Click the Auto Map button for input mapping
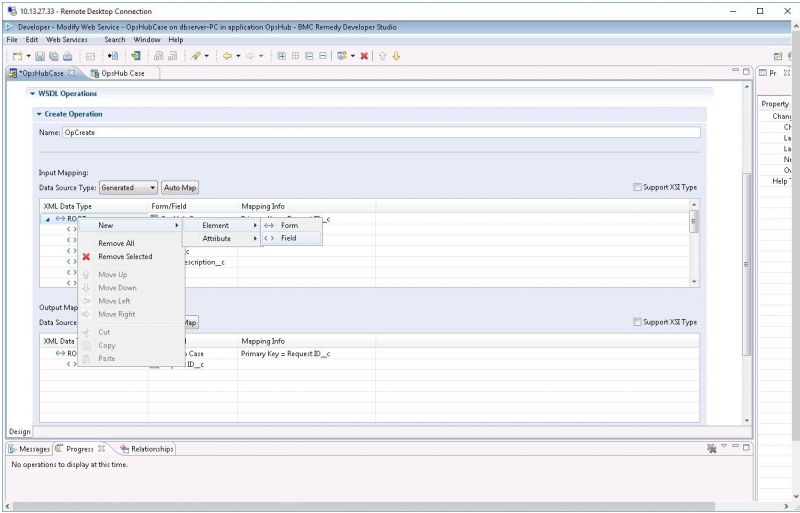This screenshot has height=513, width=800. tap(180, 187)
